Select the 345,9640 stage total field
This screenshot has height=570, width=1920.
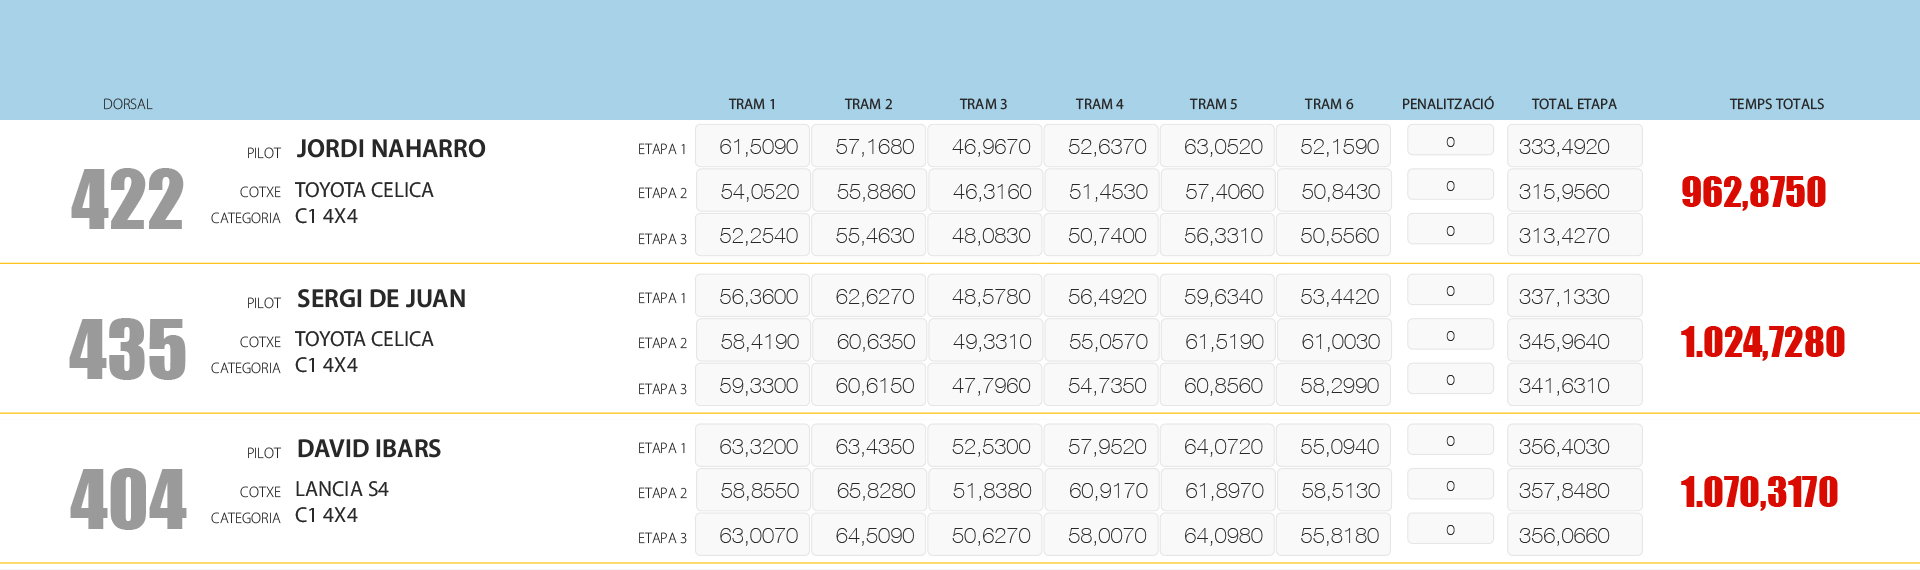(x=1574, y=342)
